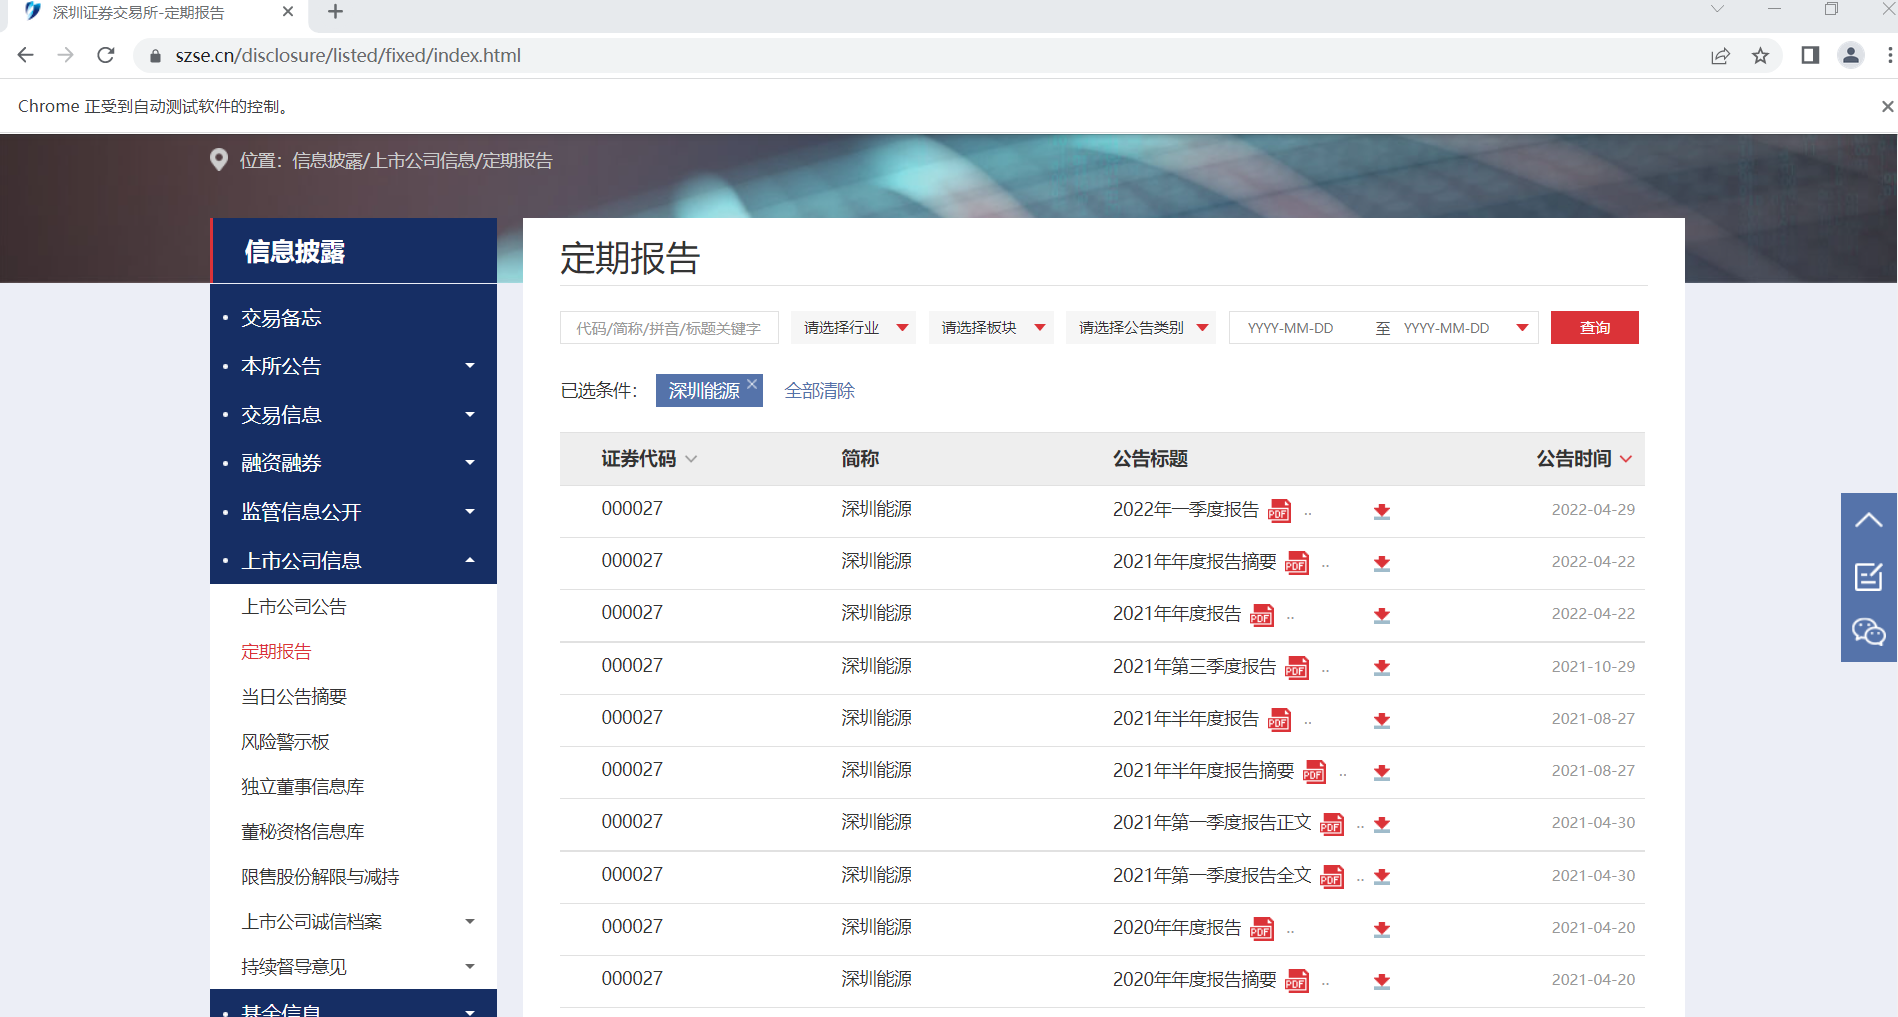Viewport: 1898px width, 1017px height.
Task: Download the 2020年年度报告摘要 file
Action: coord(1382,981)
